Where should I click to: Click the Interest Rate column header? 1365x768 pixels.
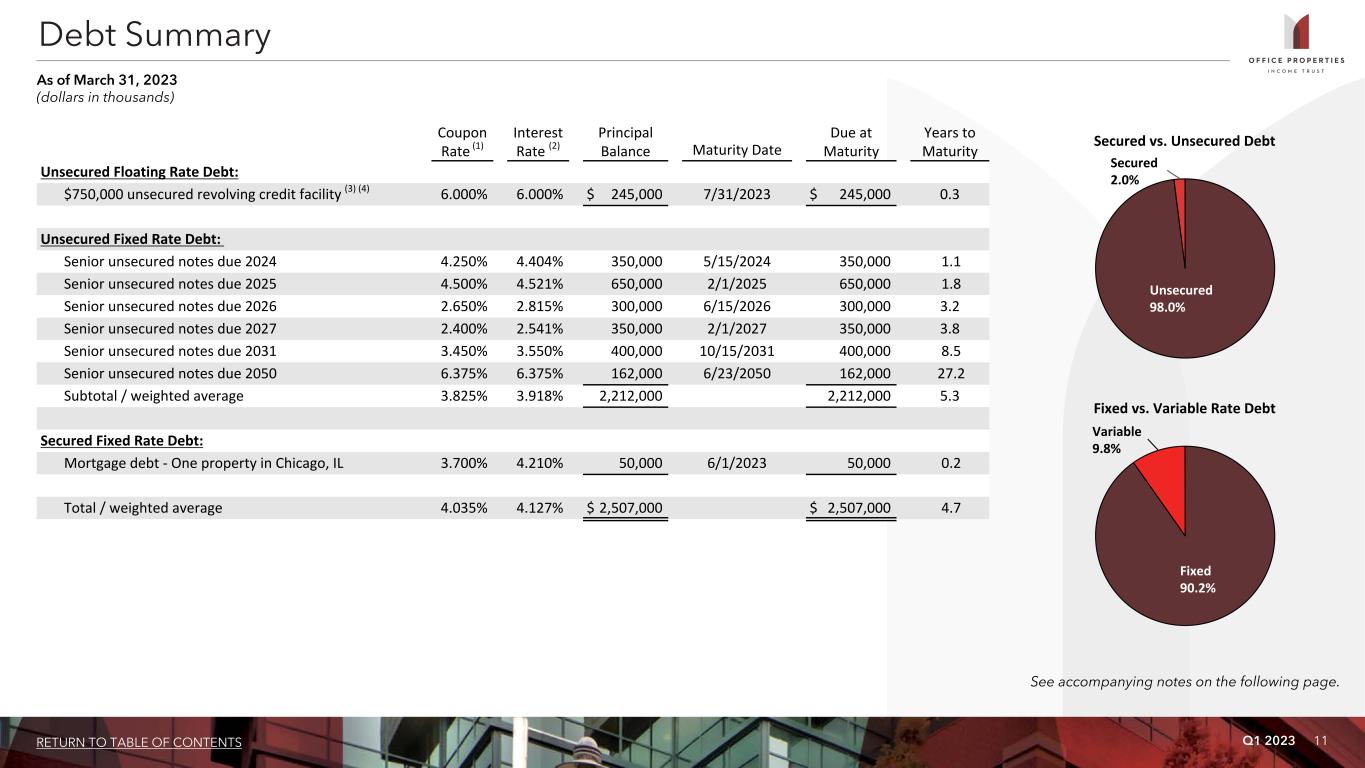click(x=538, y=142)
